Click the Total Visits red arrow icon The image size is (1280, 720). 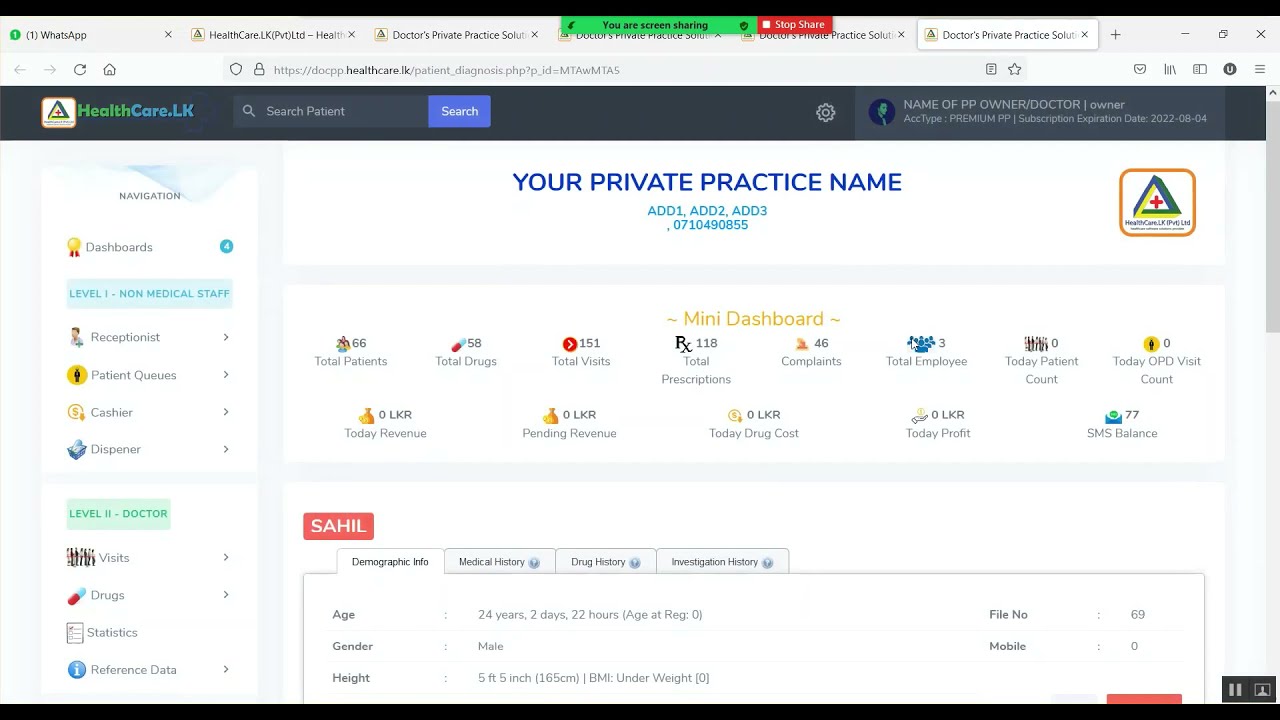[570, 344]
